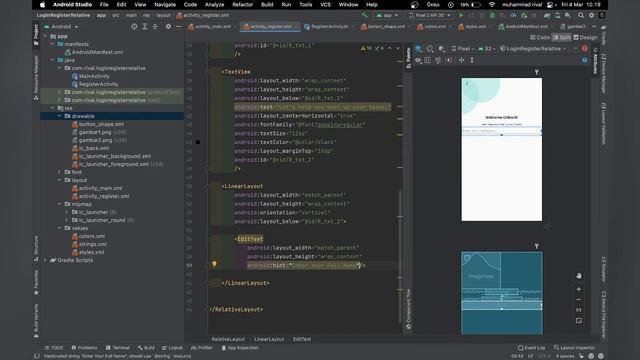Screen dimensions: 640x360
Task: Open the LoginRegisterRelative theme dropdown
Action: click(533, 49)
